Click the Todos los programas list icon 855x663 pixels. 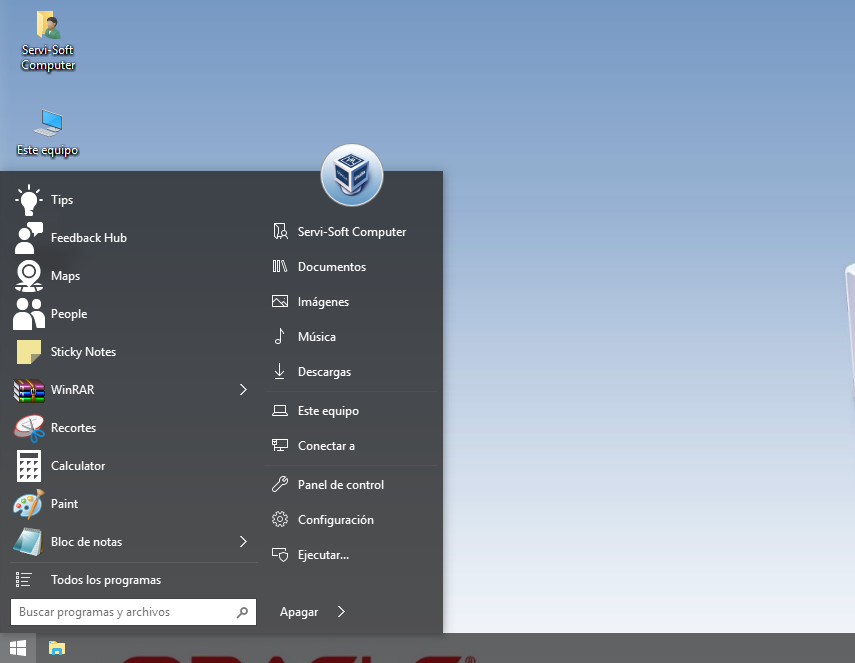(23, 580)
